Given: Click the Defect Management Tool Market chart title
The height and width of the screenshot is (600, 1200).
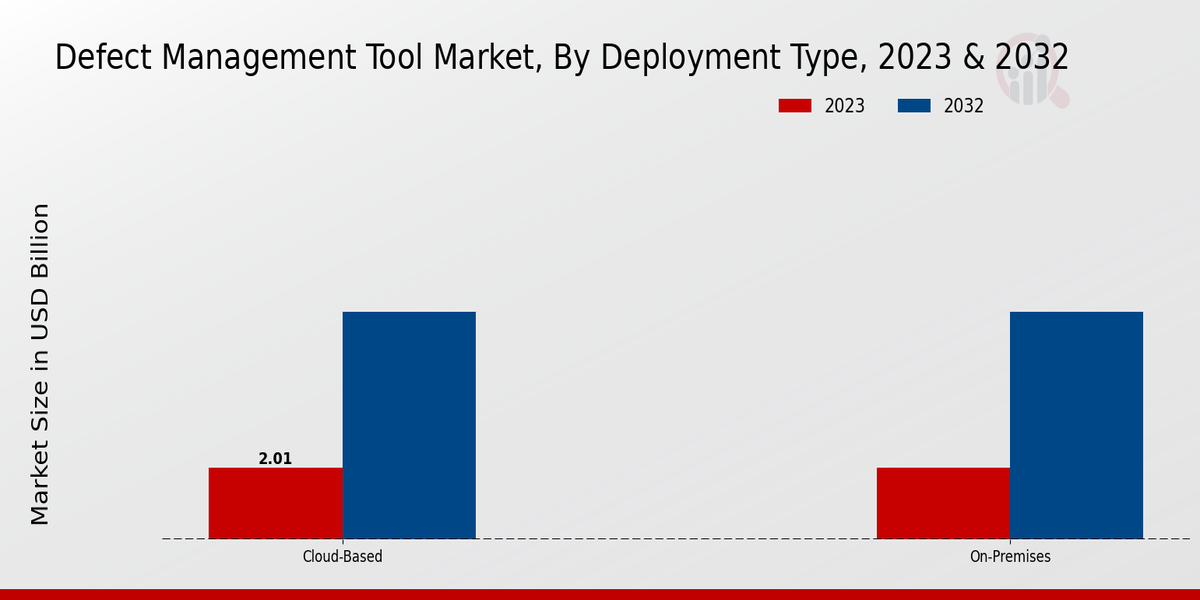Looking at the screenshot, I should (x=561, y=57).
